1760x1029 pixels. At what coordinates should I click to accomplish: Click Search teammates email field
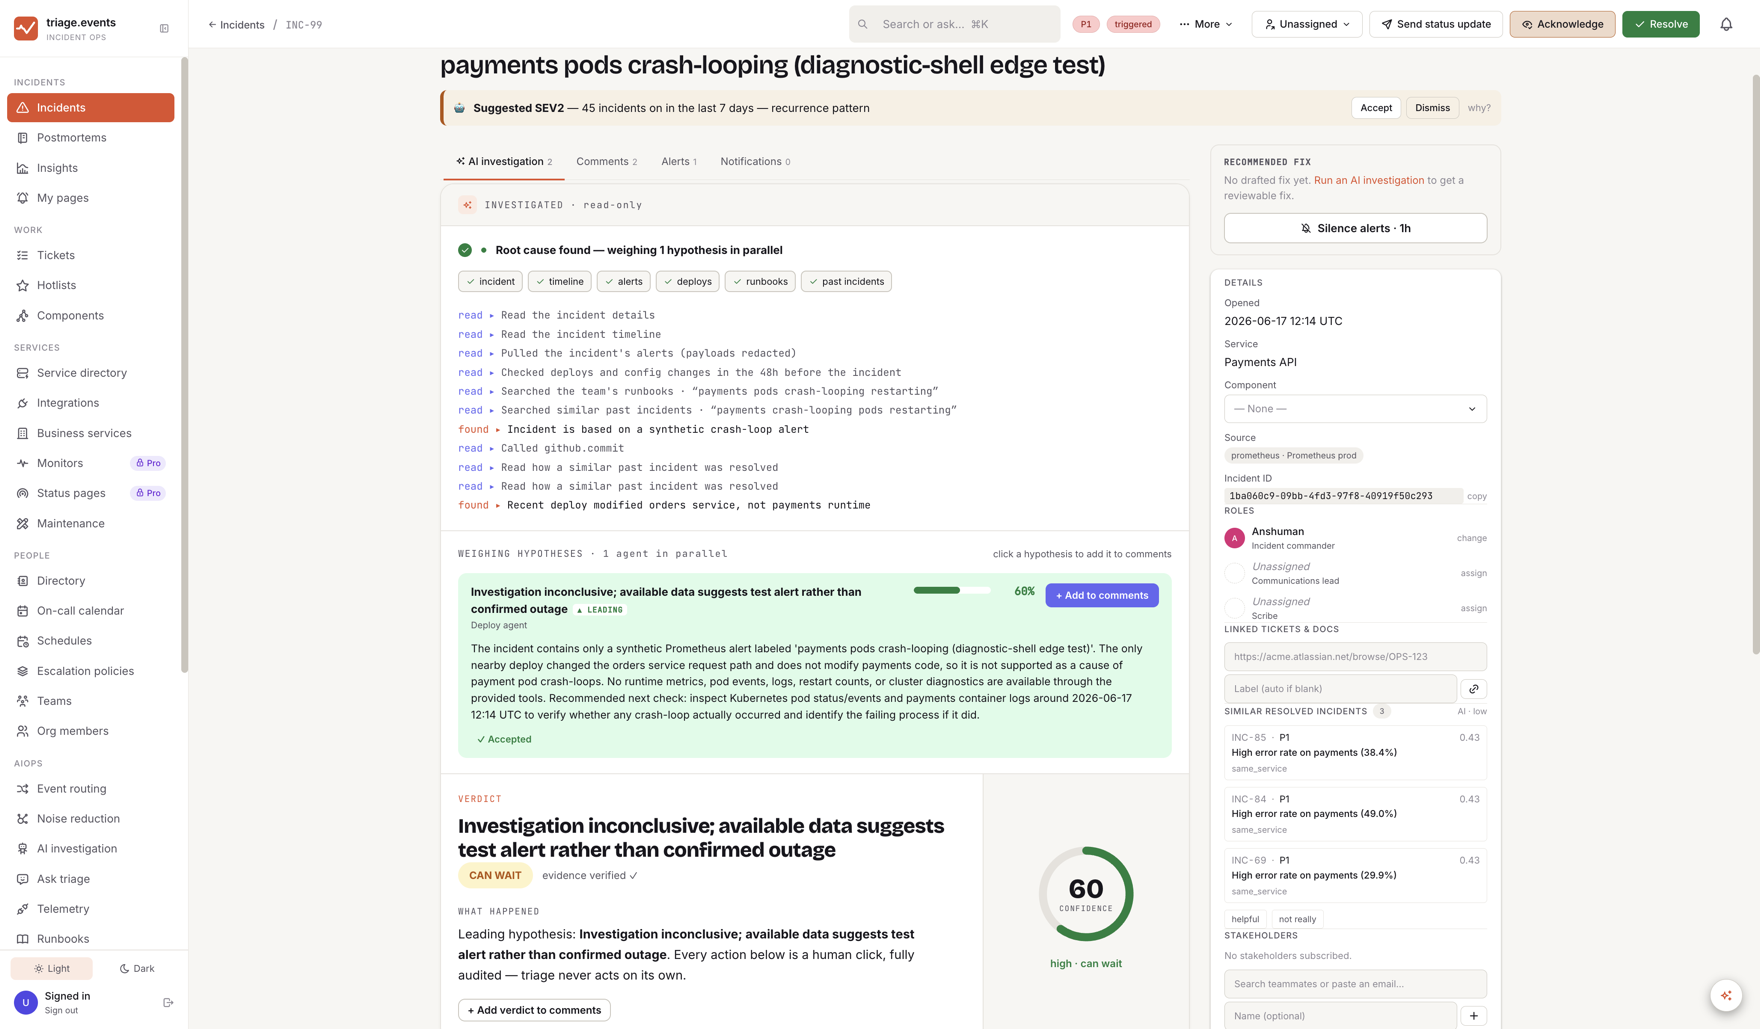(1355, 984)
